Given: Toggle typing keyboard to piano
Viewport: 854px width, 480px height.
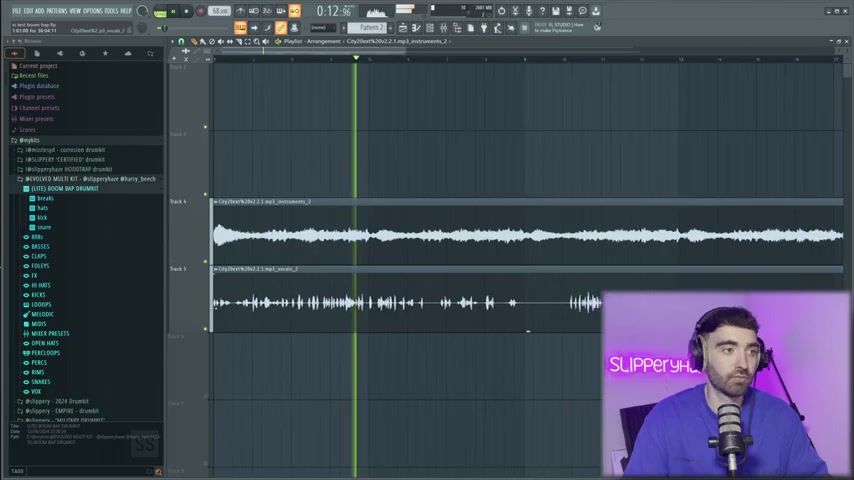Looking at the screenshot, I should pyautogui.click(x=240, y=28).
